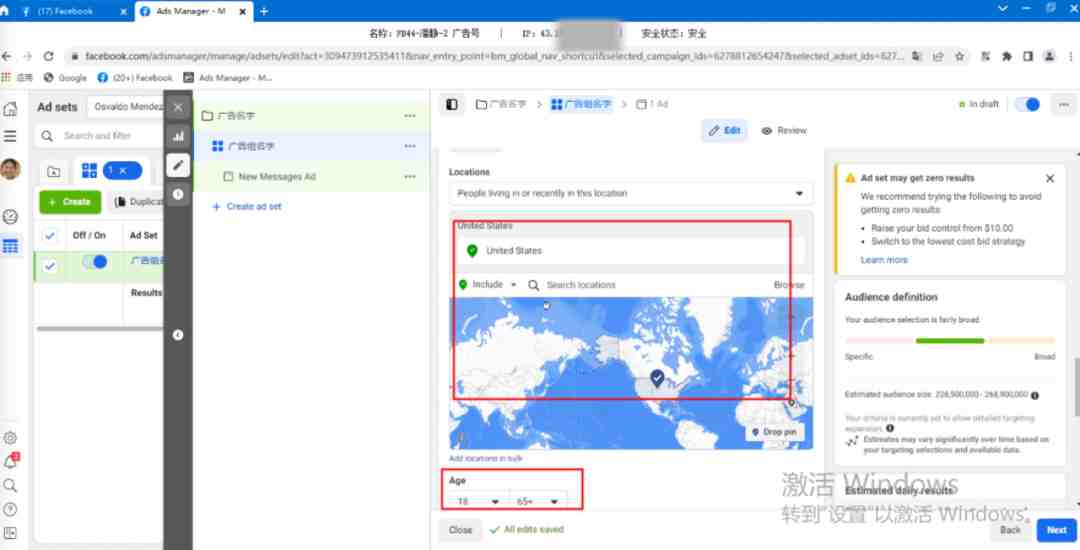The width and height of the screenshot is (1080, 550).
Task: Select the campaigns table grid icon
Action: (x=10, y=246)
